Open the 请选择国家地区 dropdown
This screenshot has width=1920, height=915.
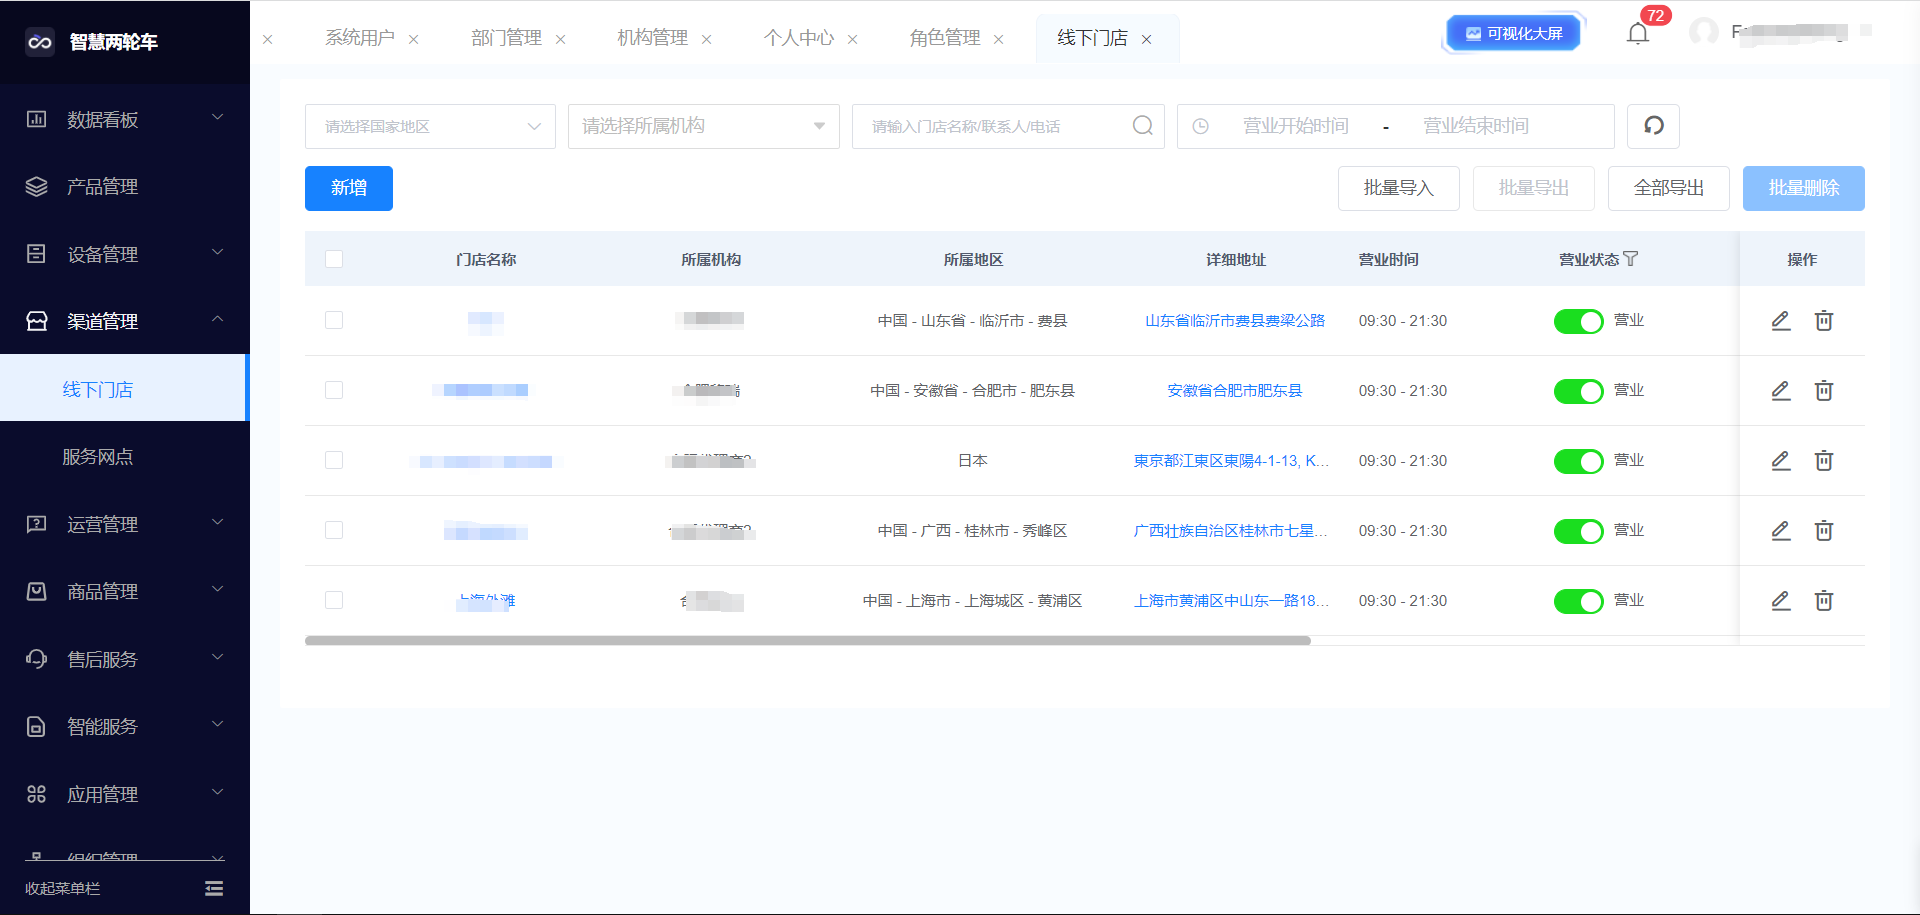click(x=430, y=127)
